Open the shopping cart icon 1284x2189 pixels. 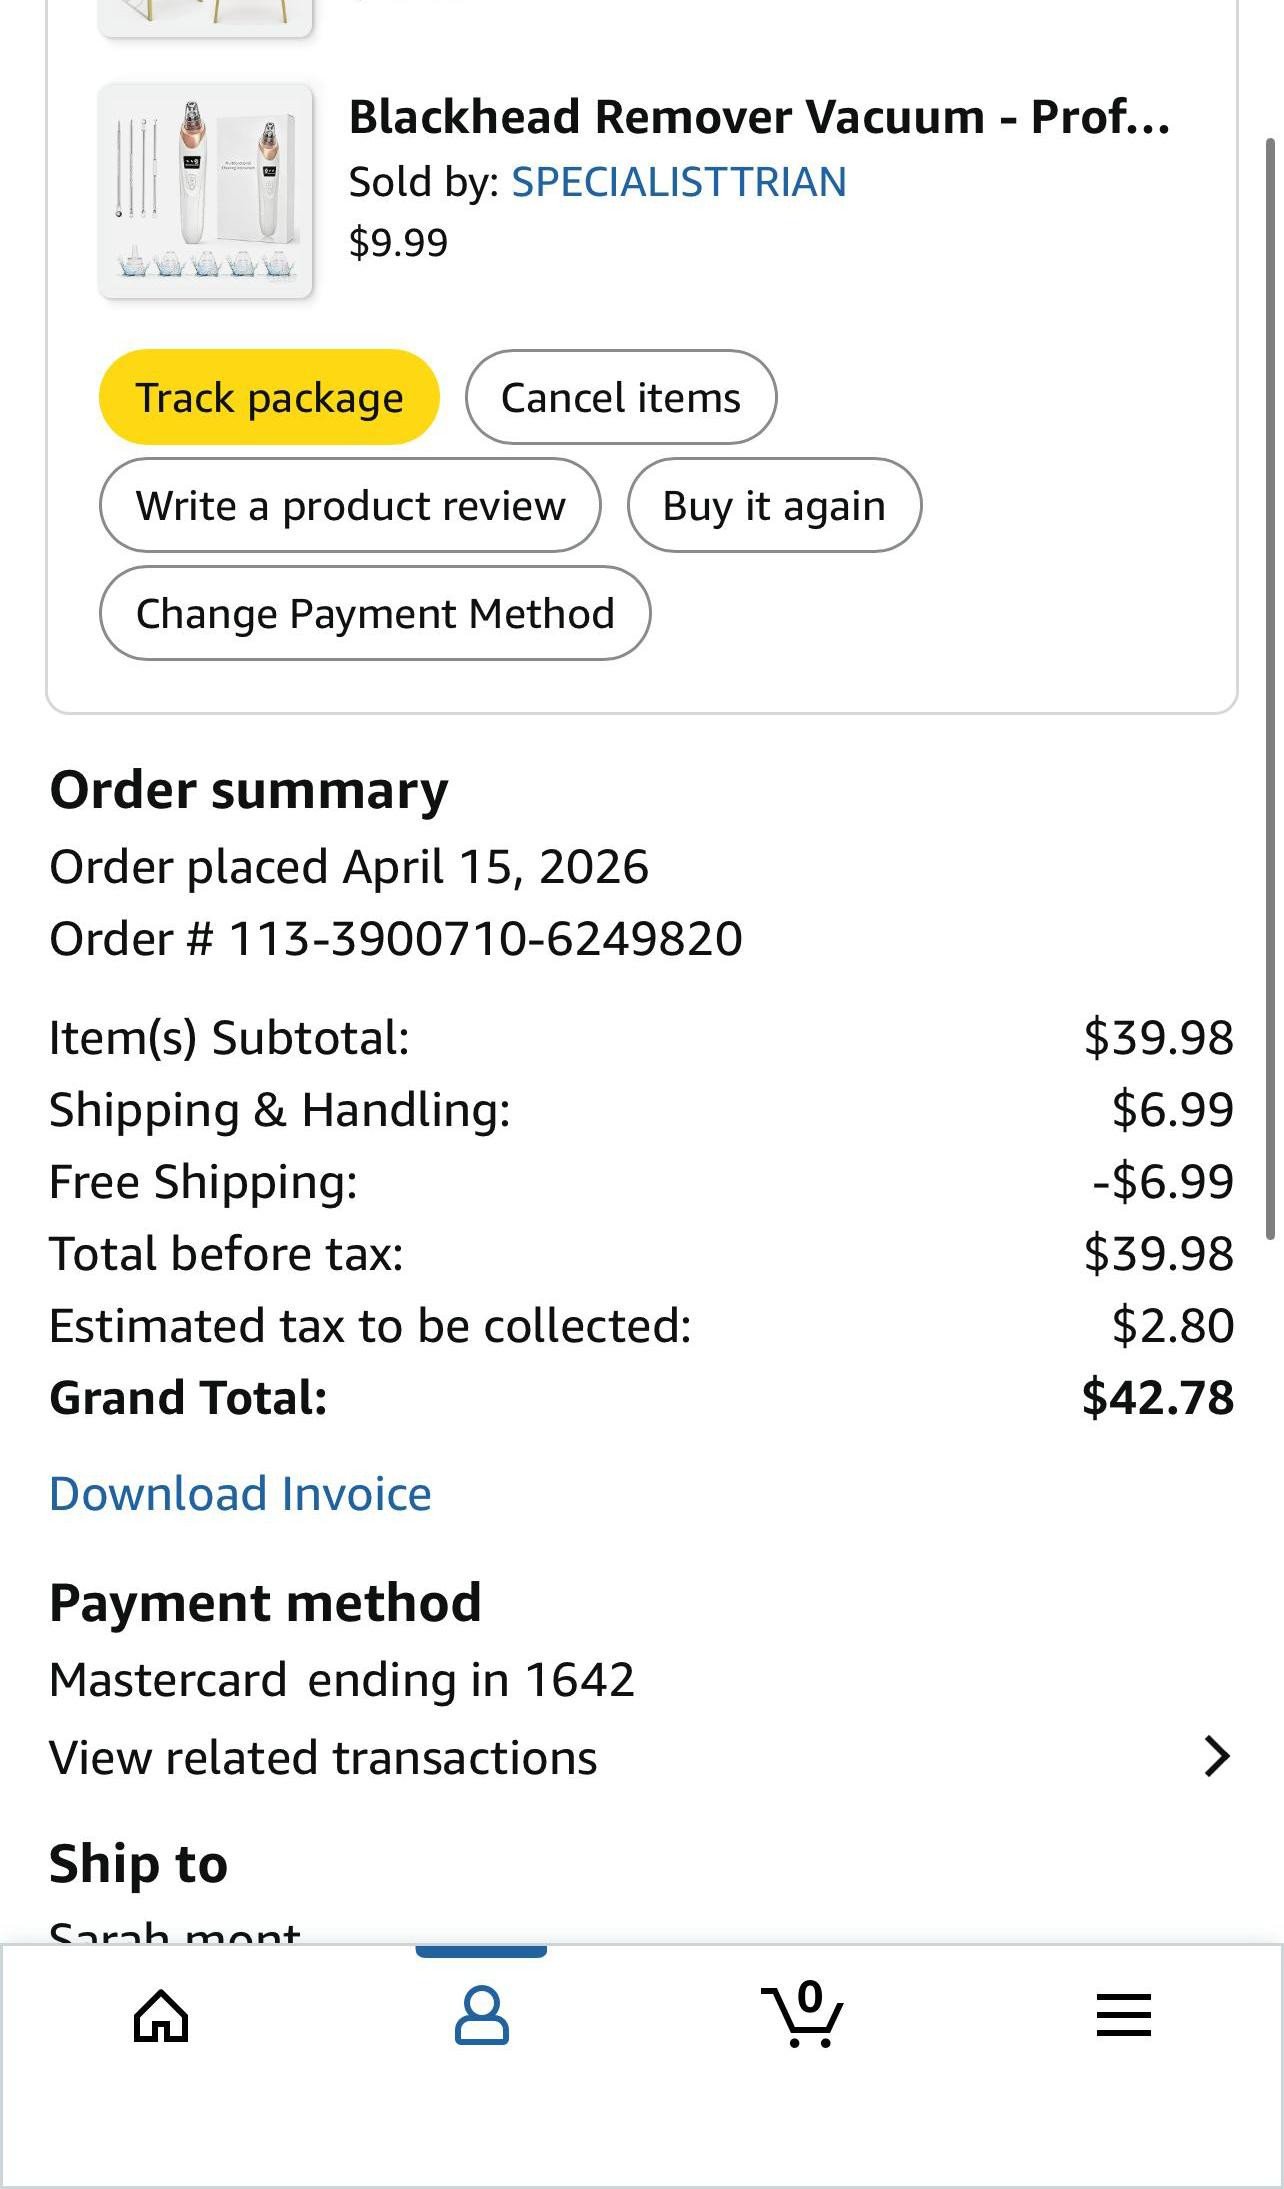click(803, 2015)
